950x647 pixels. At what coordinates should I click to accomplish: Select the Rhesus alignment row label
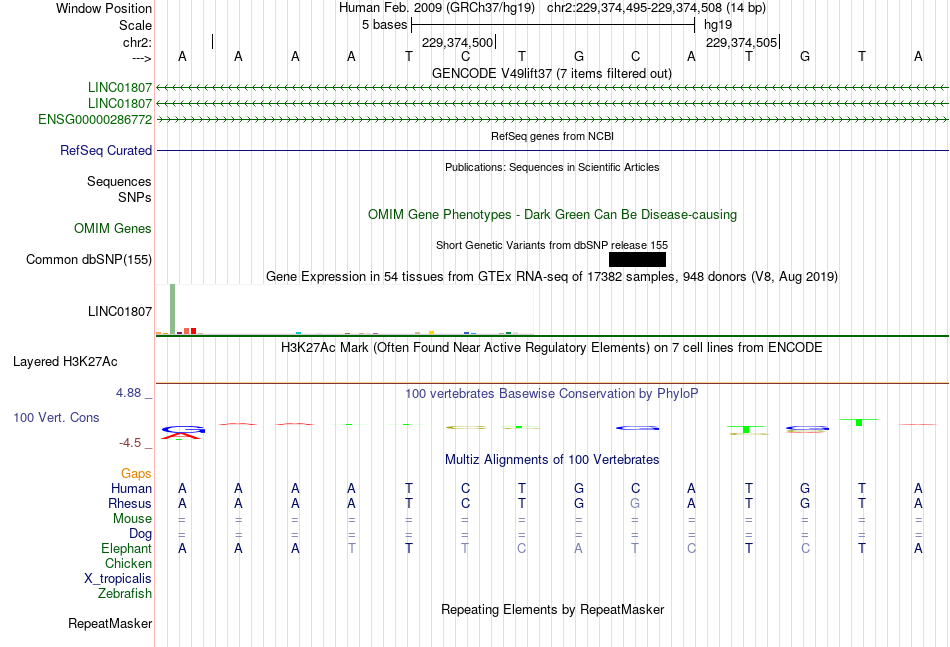point(130,503)
